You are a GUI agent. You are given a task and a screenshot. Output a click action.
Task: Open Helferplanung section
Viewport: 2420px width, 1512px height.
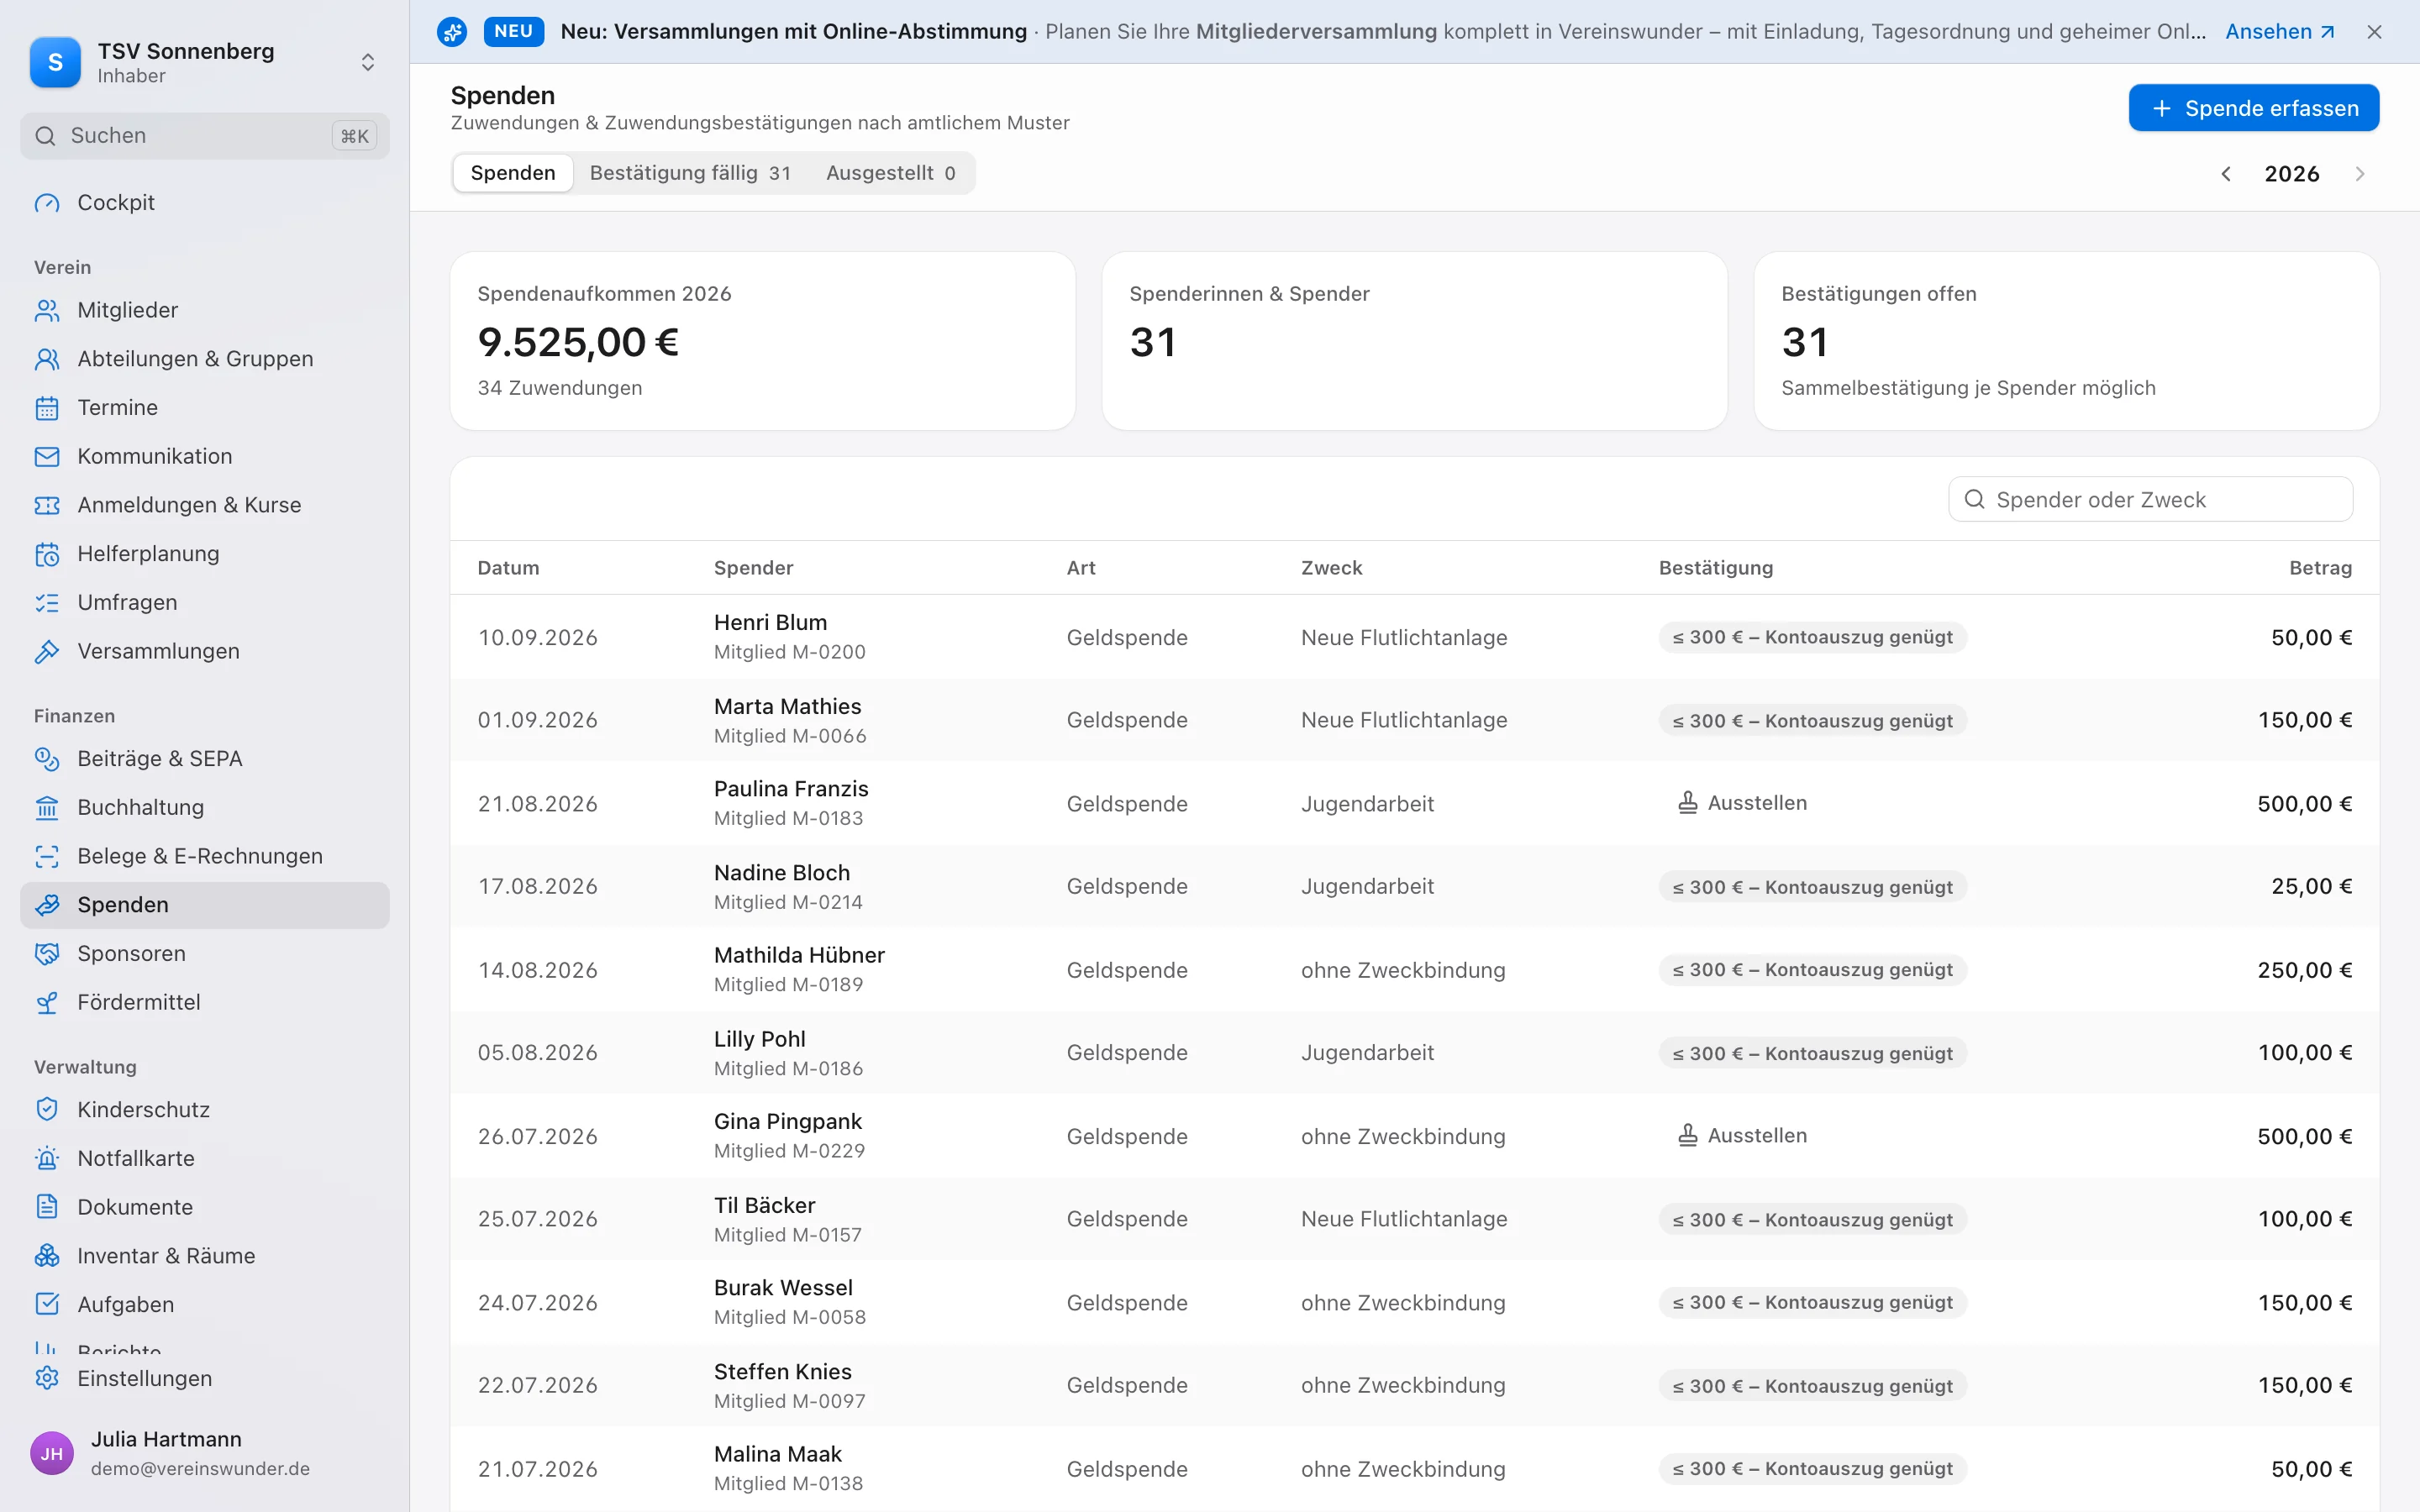pyautogui.click(x=204, y=554)
